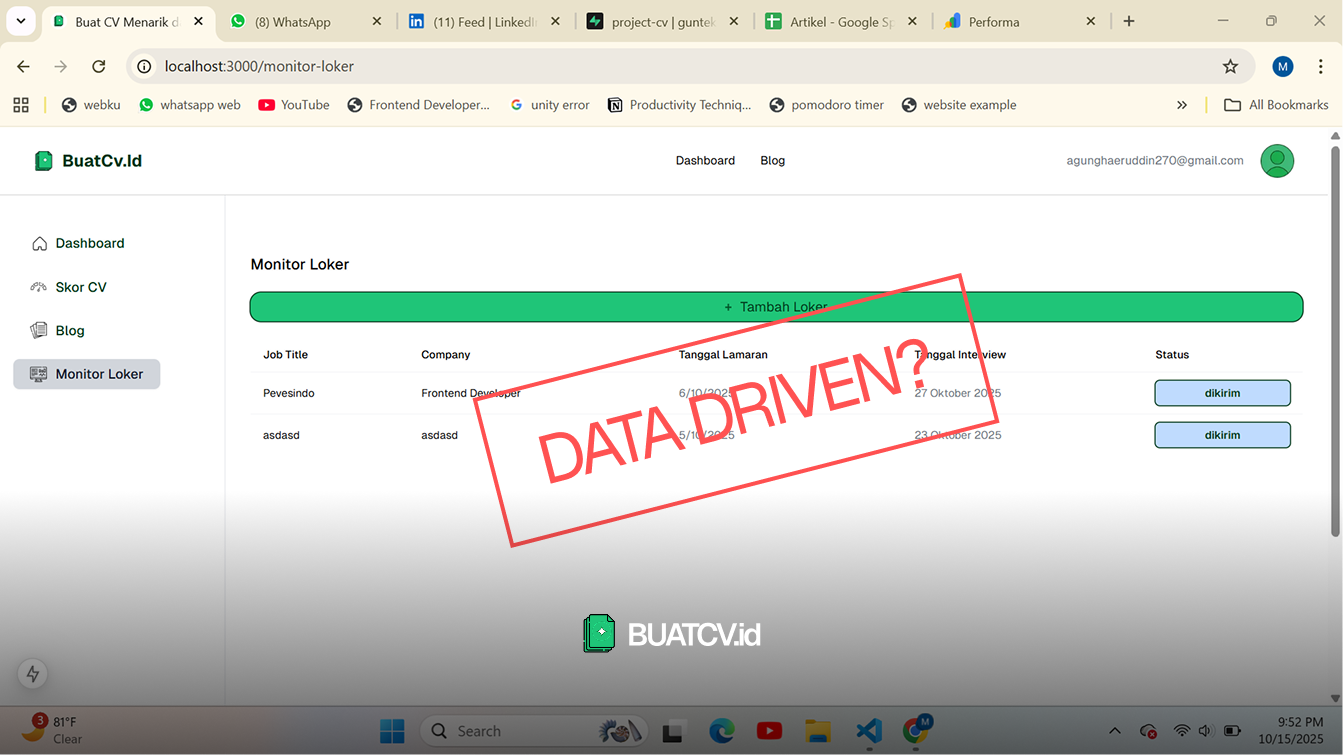1343x755 pixels.
Task: Open the YouTube bookmark
Action: coord(294,105)
